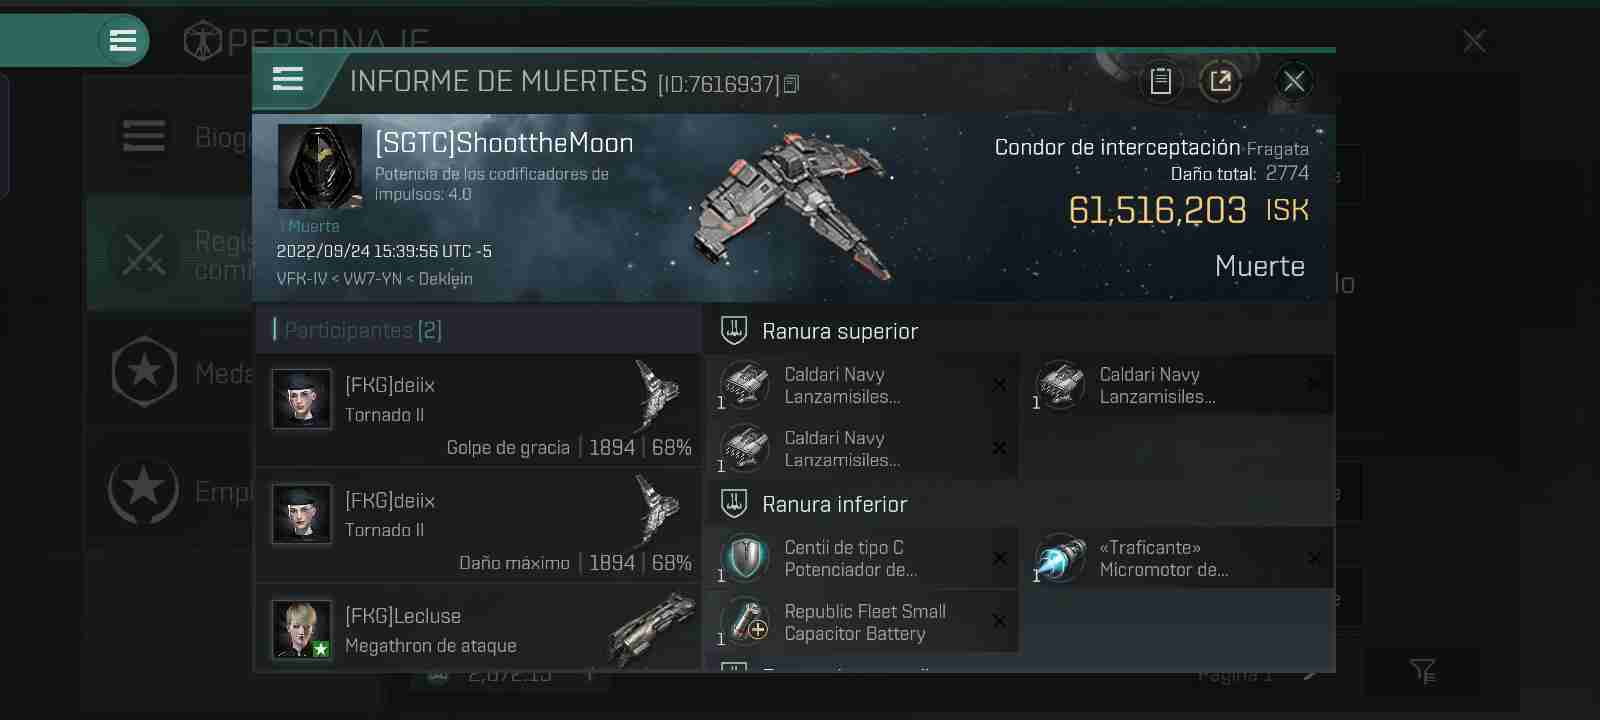Select the Traficante Micromotor module icon

[1060, 559]
